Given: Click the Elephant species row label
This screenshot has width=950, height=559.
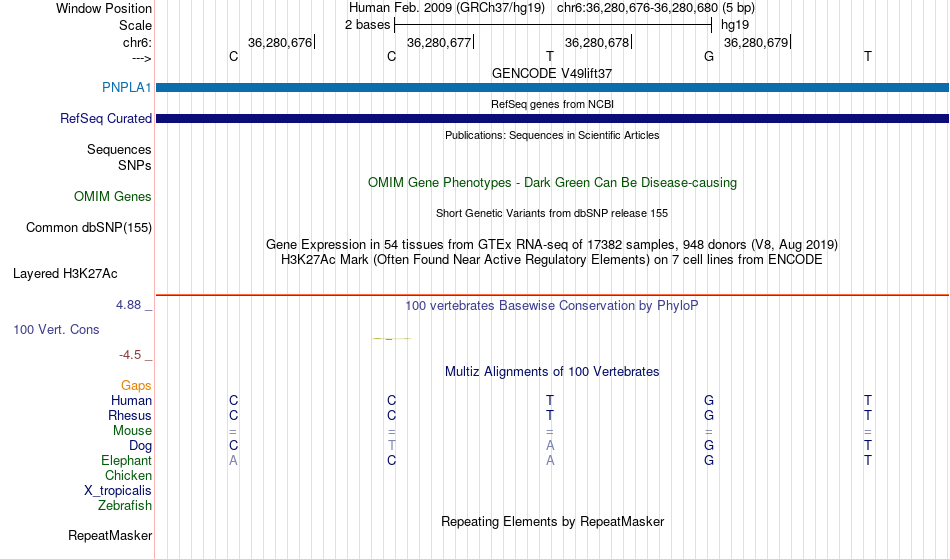Looking at the screenshot, I should (x=127, y=460).
